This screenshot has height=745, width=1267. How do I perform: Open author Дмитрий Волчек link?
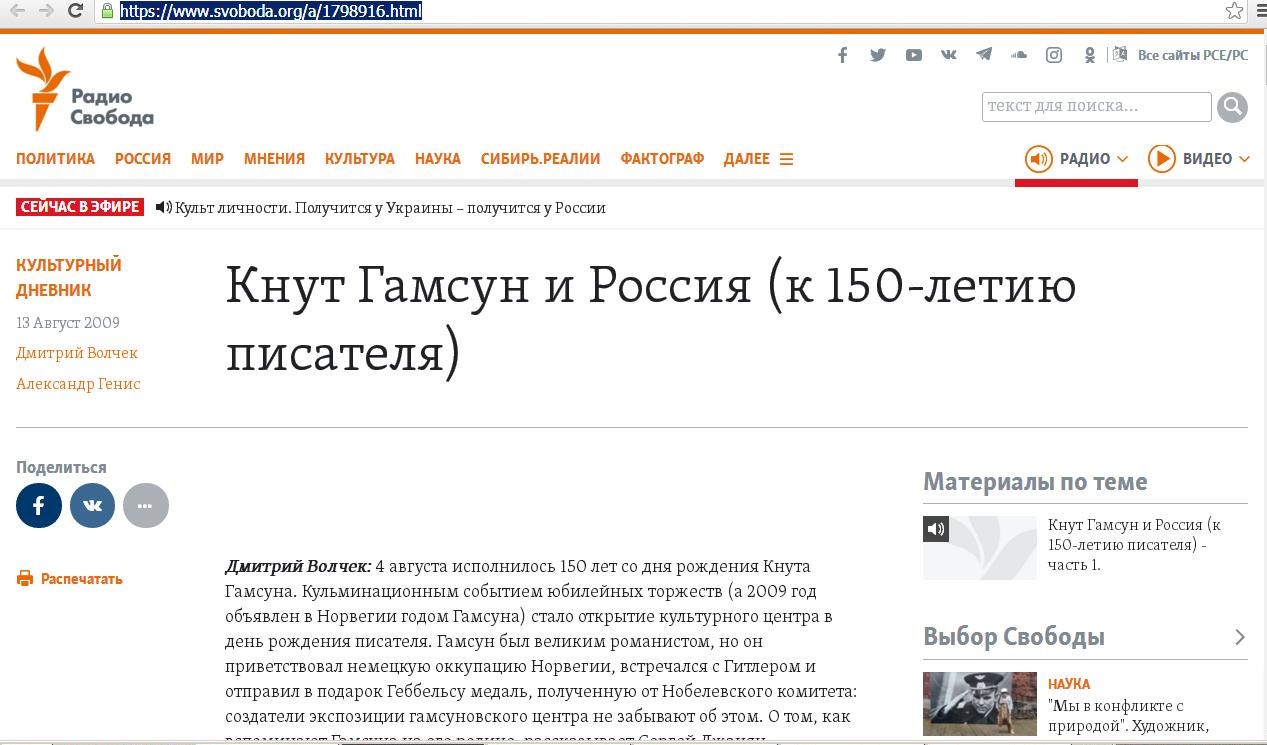coord(77,353)
